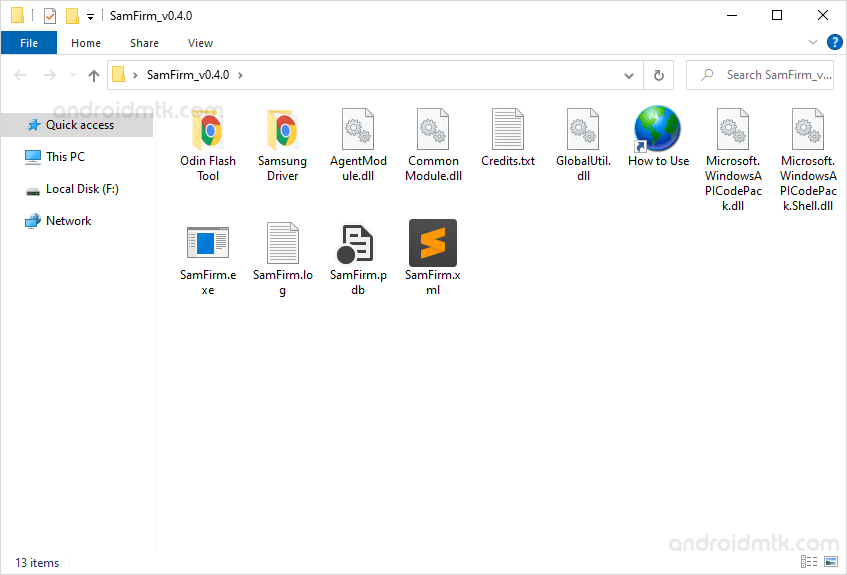Select the Credits.txt document icon
The image size is (847, 575).
pos(508,129)
